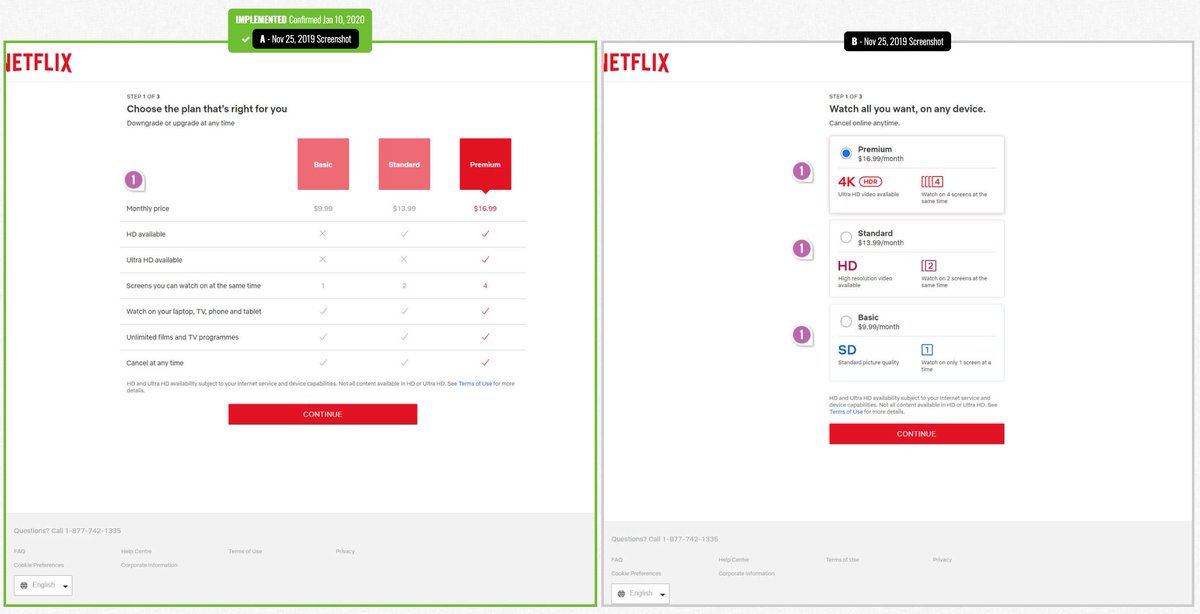Open Corporate Information footer link in version B
Screen dimensions: 1200x614
[746, 573]
